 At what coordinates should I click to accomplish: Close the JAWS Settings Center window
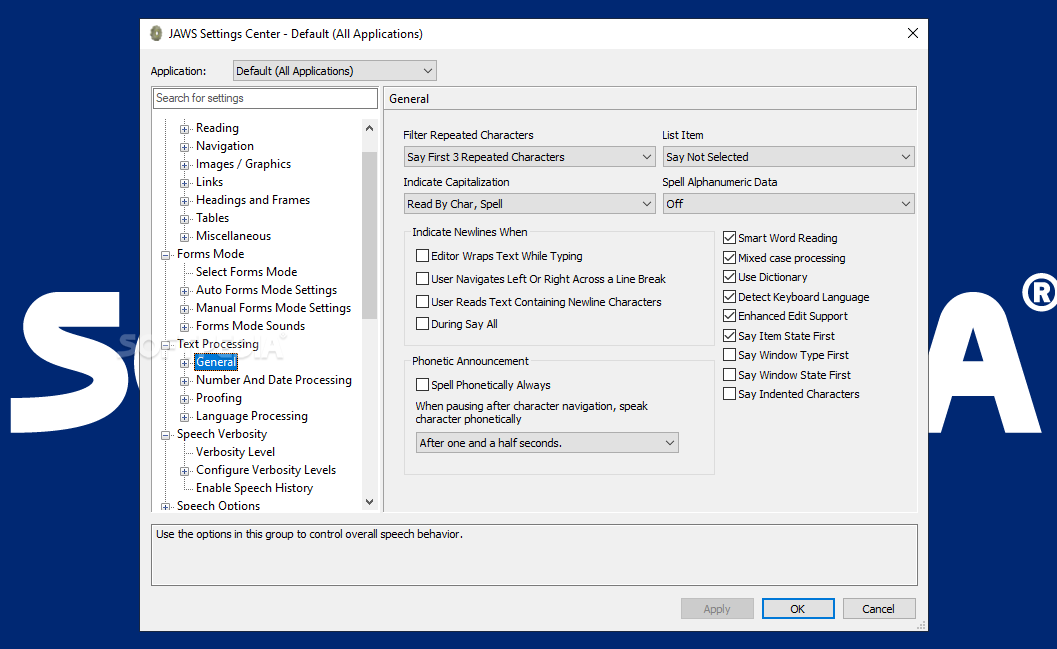913,34
